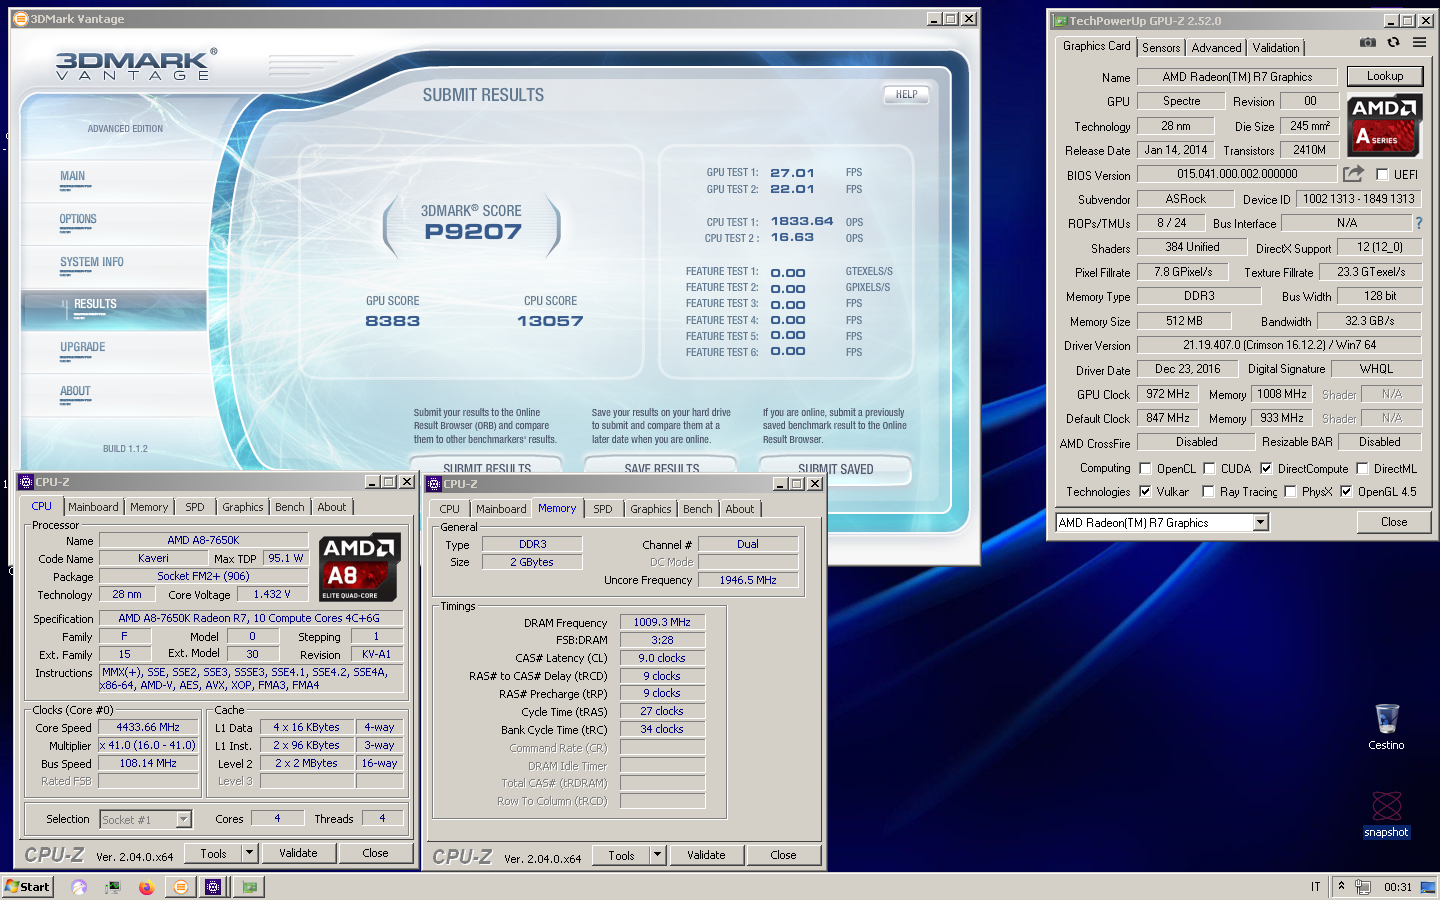Click the bird icon in quick launch
Screen dimensions: 1440x900
pos(79,887)
